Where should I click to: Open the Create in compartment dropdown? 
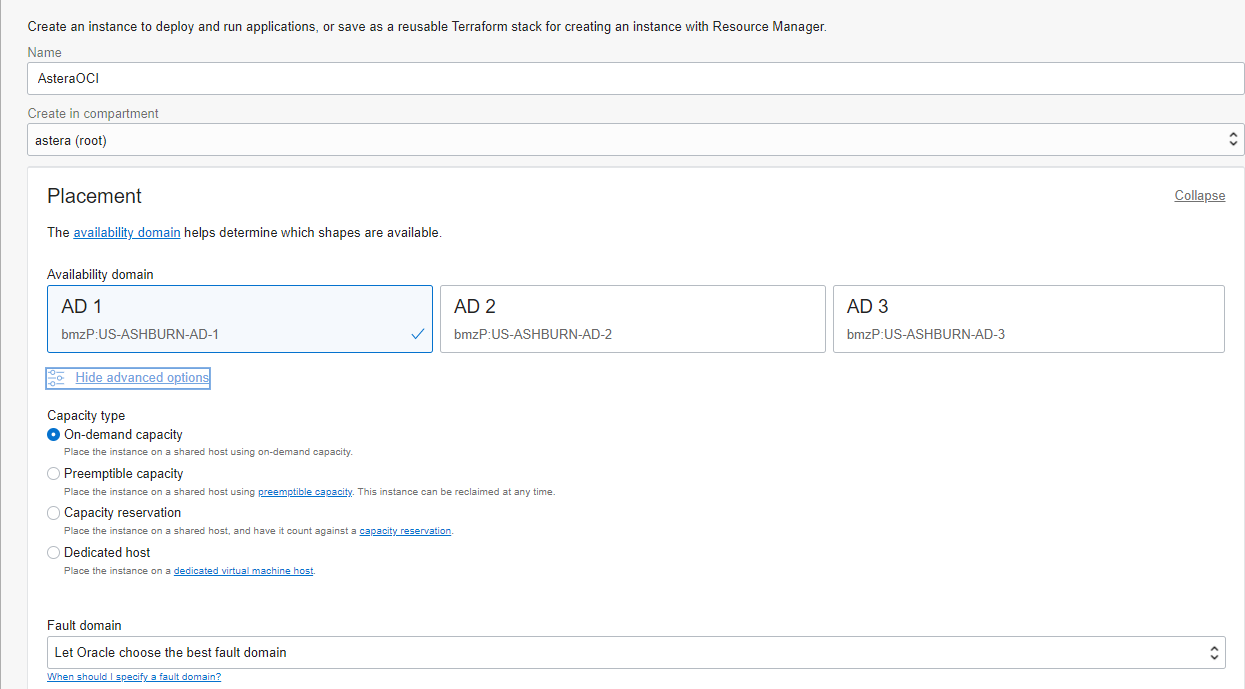click(635, 140)
